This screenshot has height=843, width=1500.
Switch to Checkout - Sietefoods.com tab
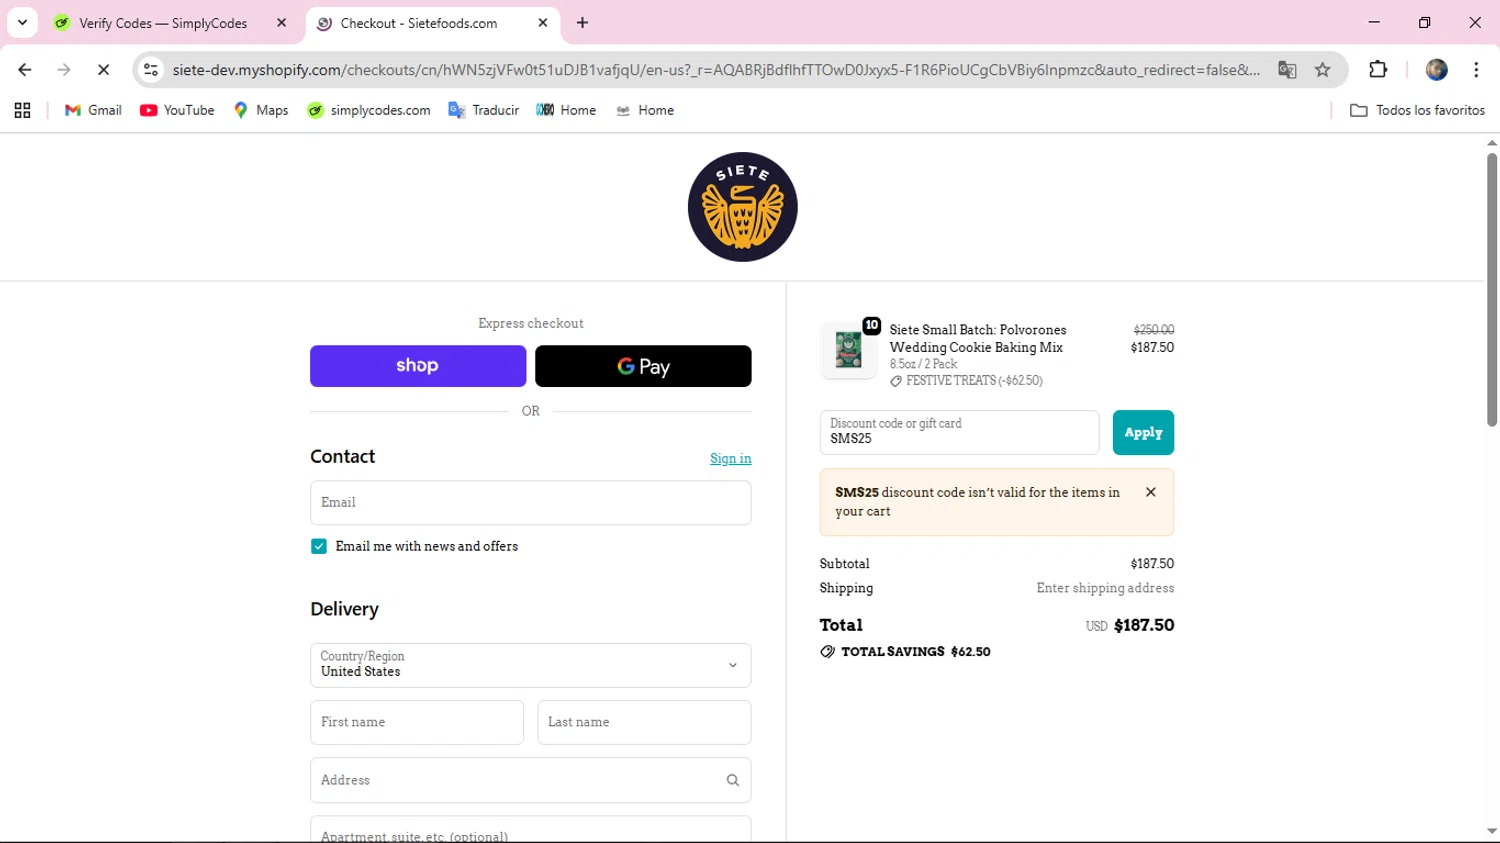(x=432, y=23)
